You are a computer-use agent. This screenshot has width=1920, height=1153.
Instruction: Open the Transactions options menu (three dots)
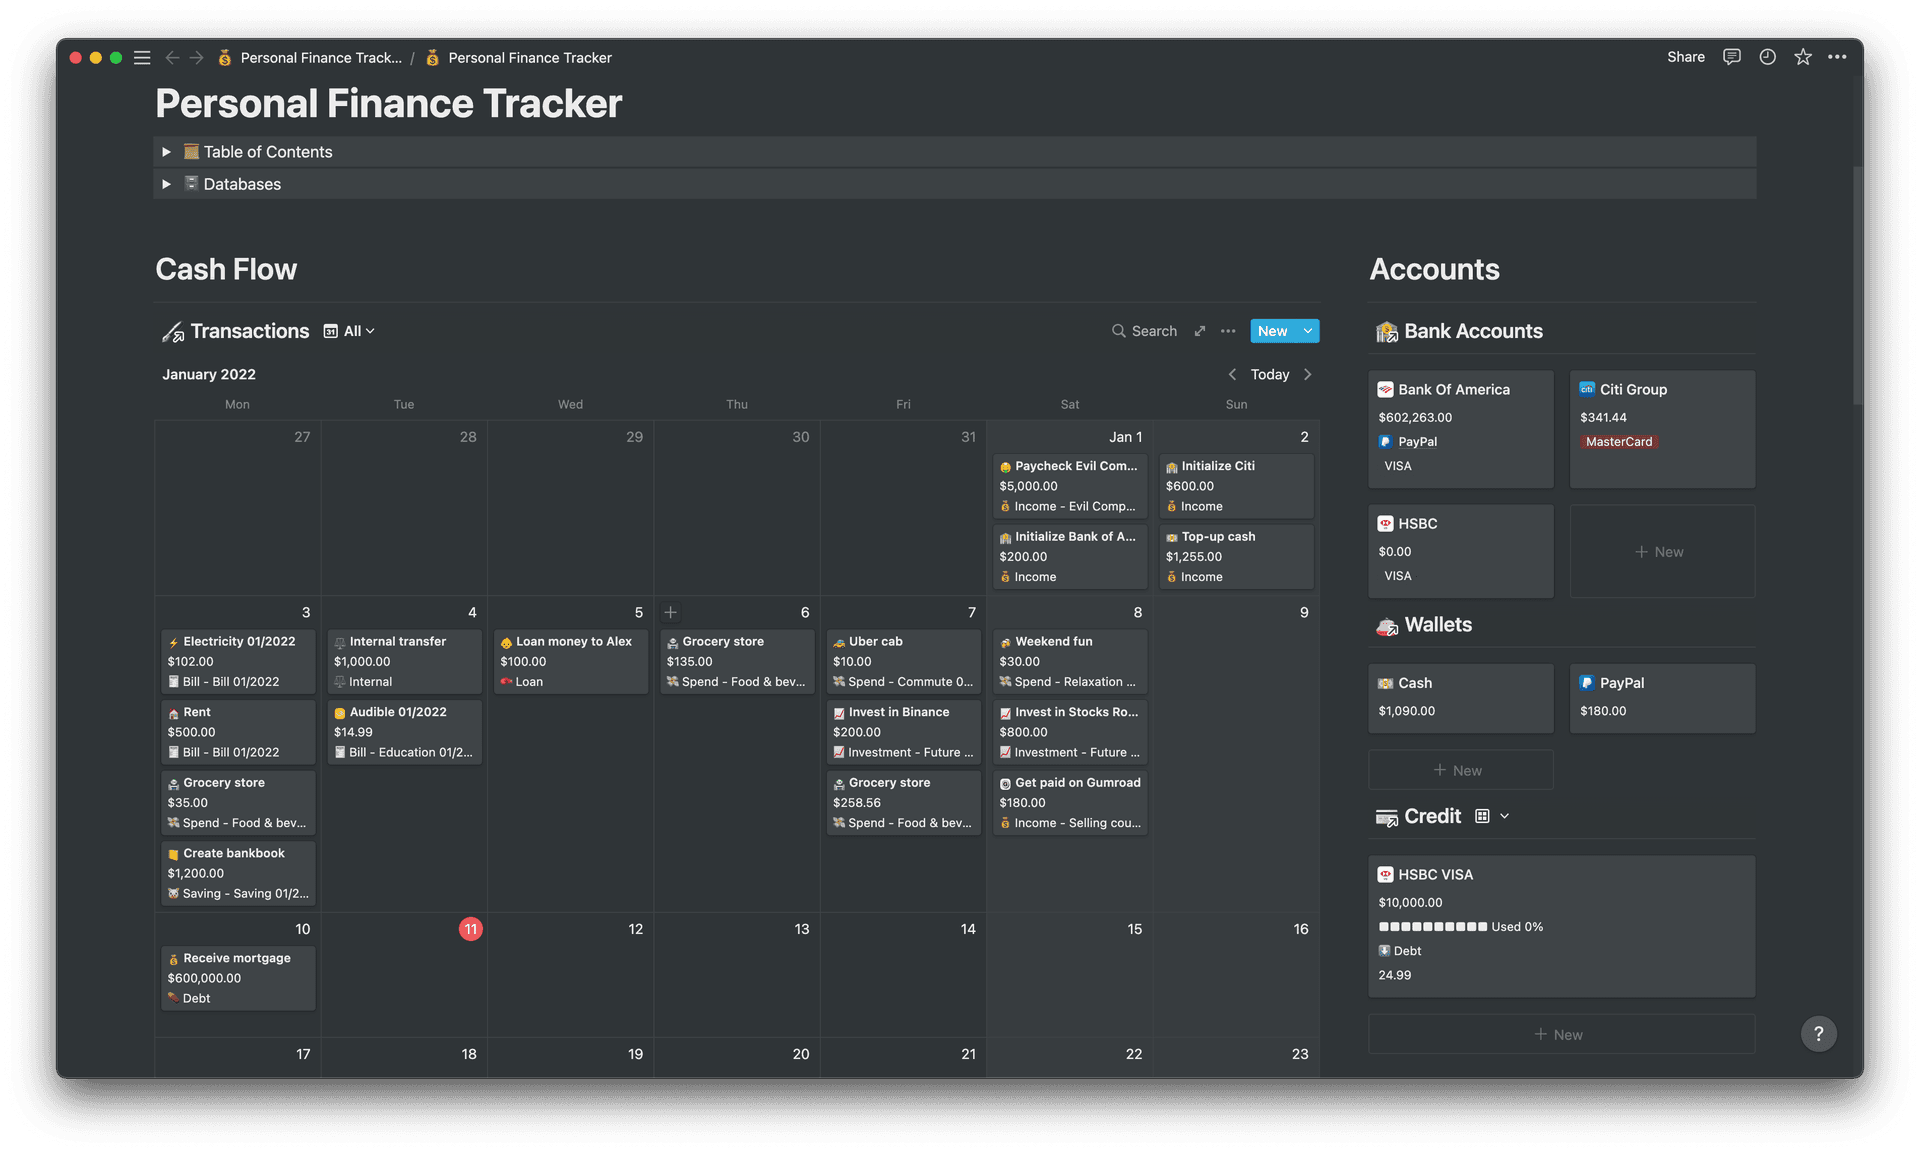1228,331
